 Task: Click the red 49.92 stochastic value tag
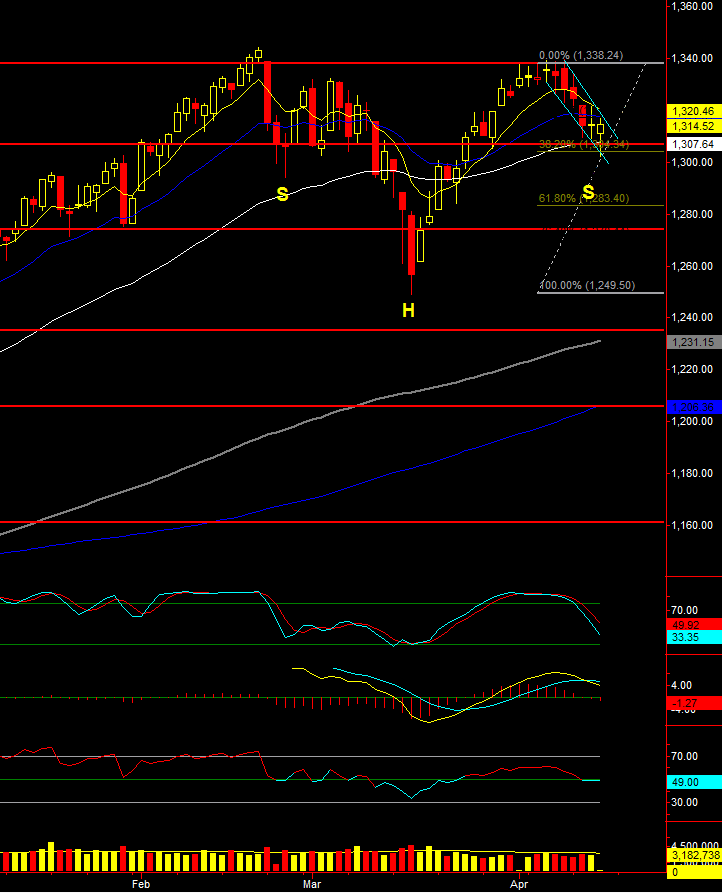pos(693,624)
